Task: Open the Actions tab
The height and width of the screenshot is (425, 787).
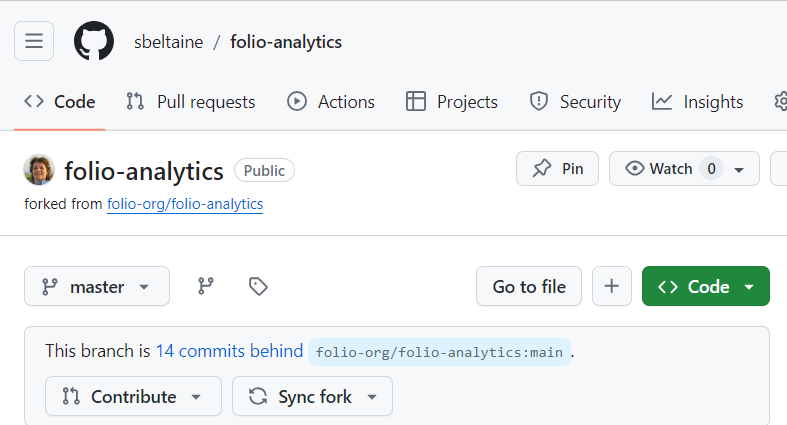Action: pos(331,102)
